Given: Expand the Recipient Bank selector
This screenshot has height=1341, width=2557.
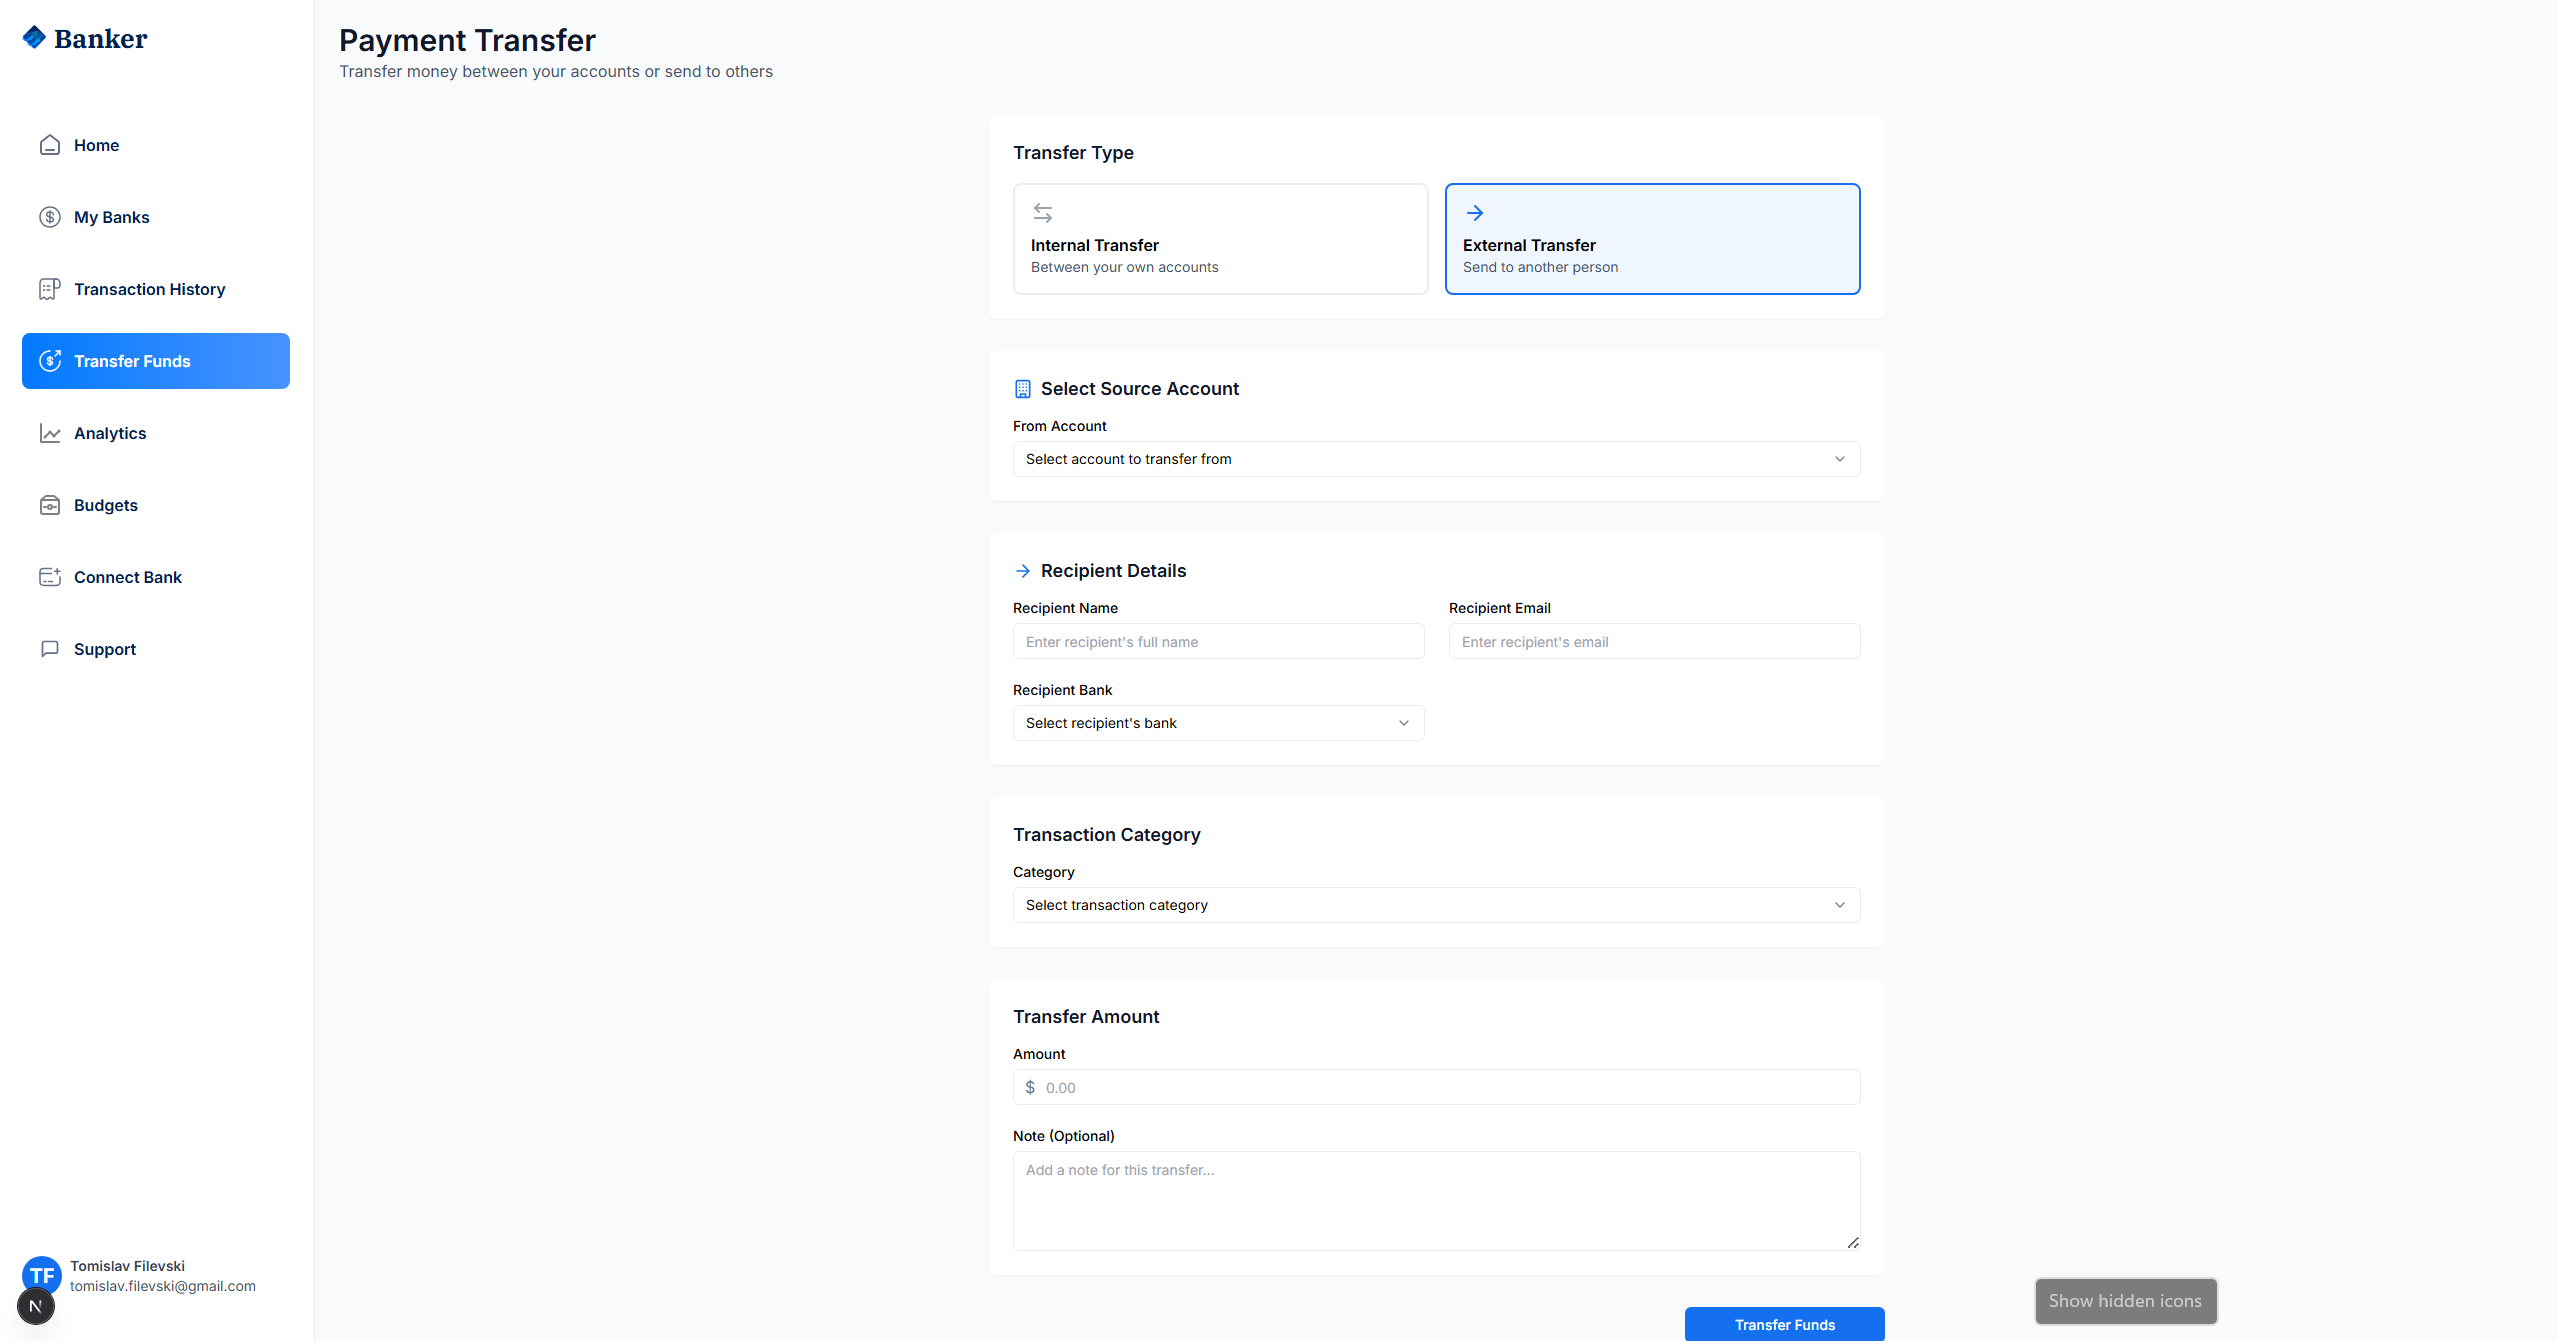Looking at the screenshot, I should (1218, 723).
